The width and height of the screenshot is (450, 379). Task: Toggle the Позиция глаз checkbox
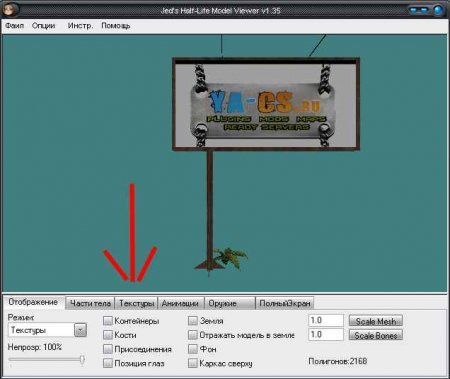pyautogui.click(x=108, y=363)
